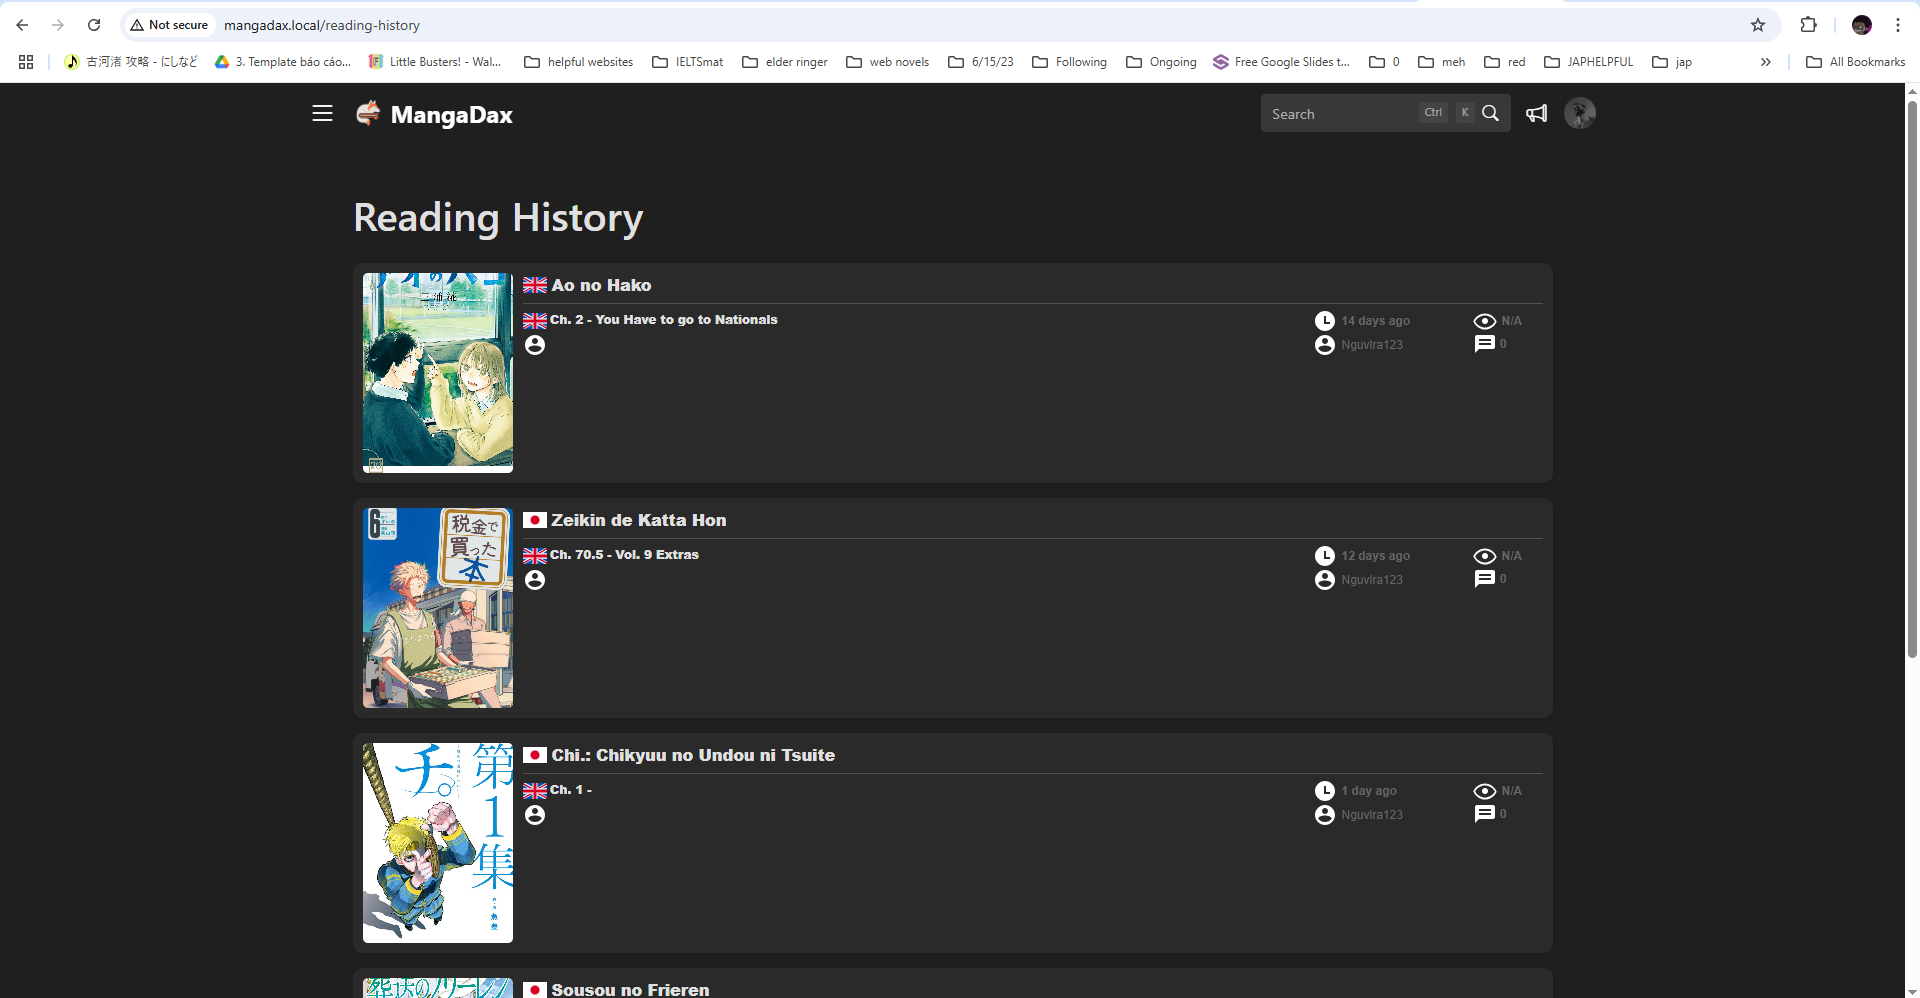Click clock icon beside 12 days ago
The height and width of the screenshot is (998, 1920).
[x=1325, y=556]
